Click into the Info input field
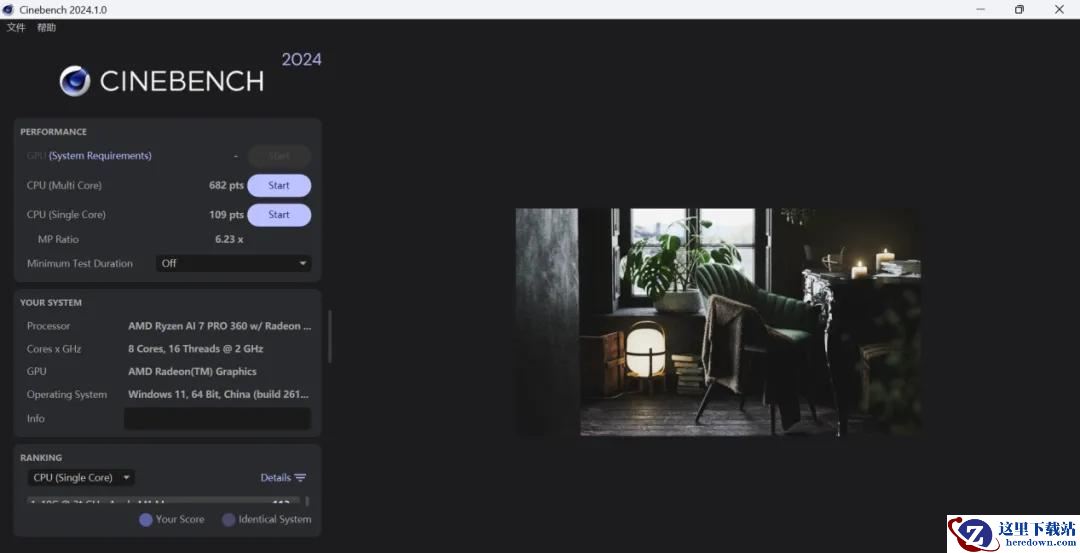 [x=217, y=418]
